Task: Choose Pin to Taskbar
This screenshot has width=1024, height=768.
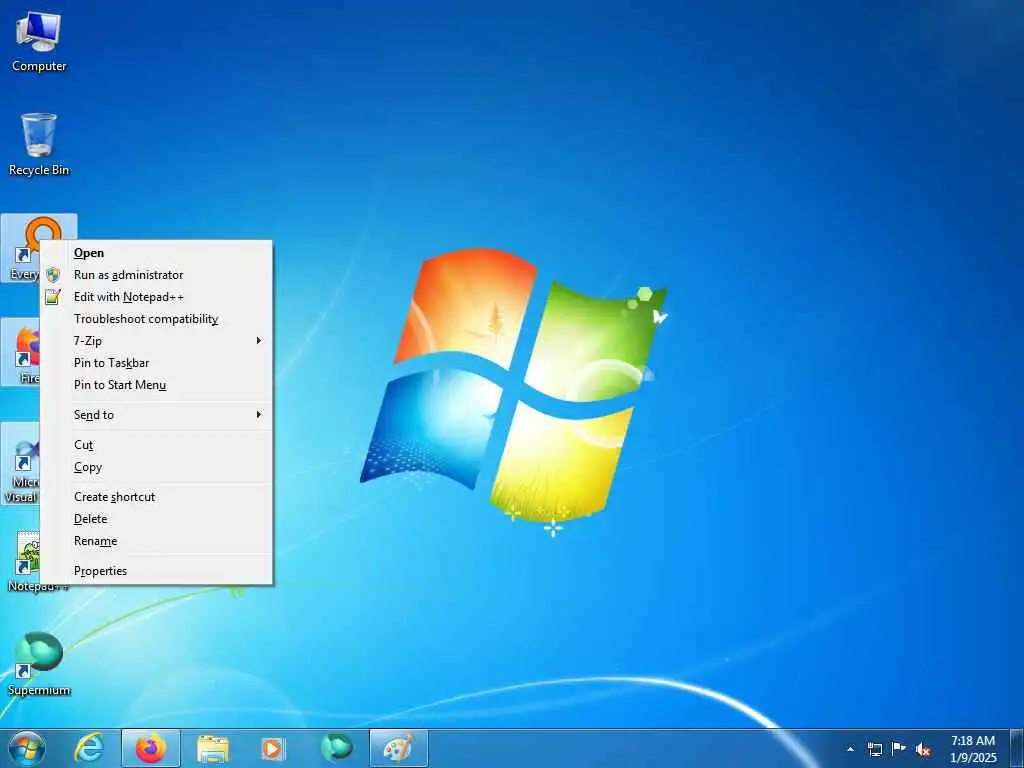Action: pyautogui.click(x=157, y=363)
